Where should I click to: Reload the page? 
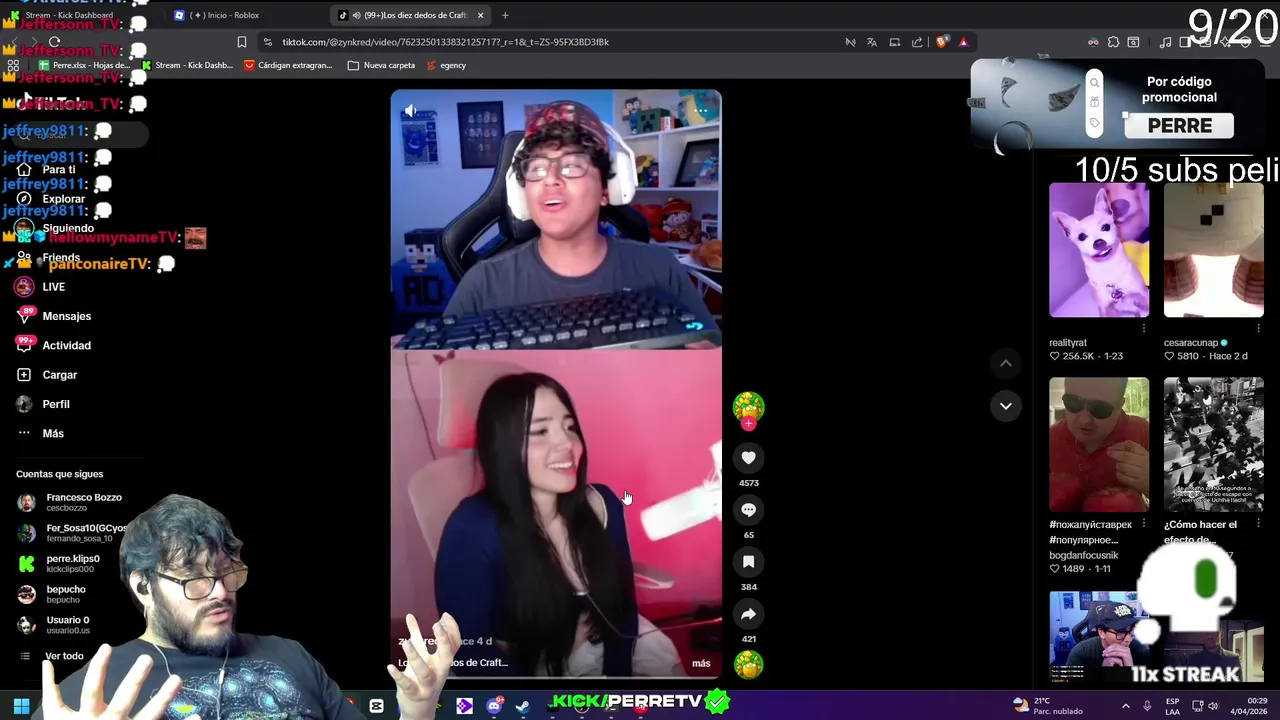point(54,42)
